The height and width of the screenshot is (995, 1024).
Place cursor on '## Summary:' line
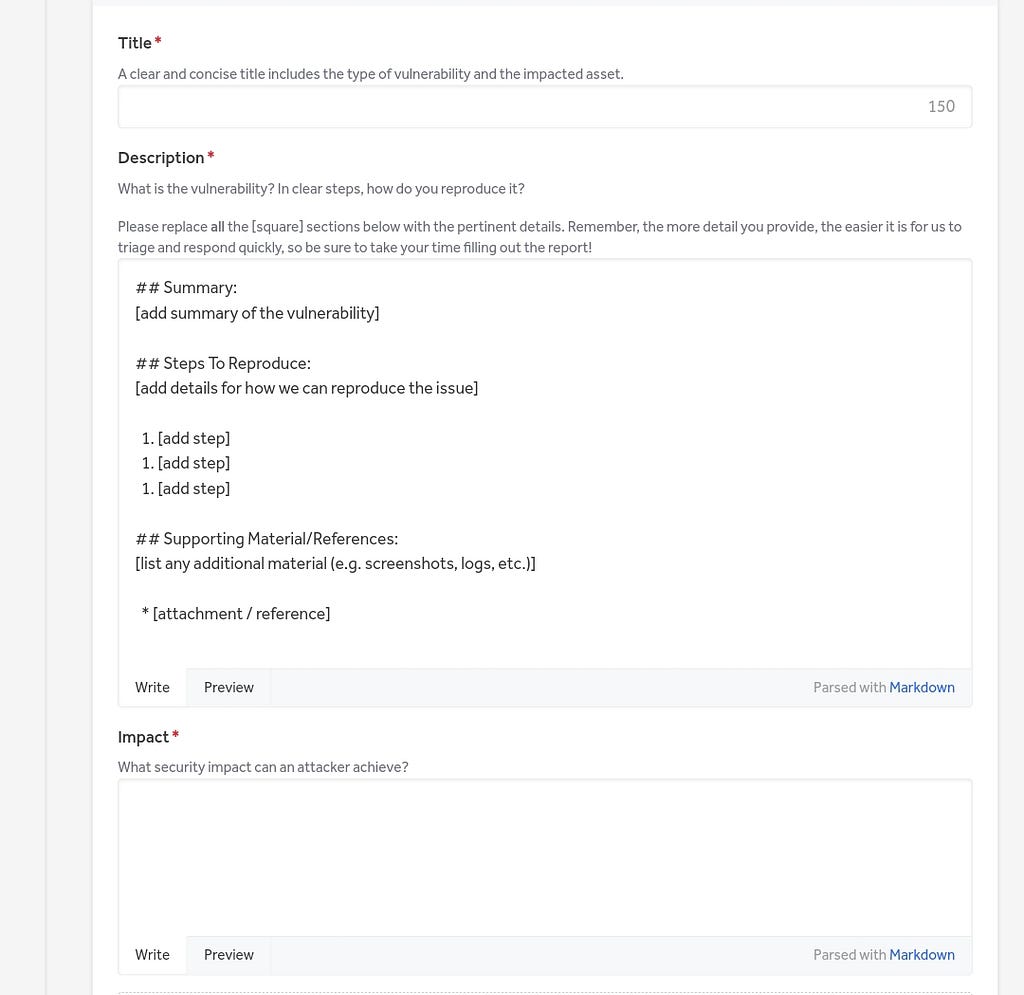(186, 288)
